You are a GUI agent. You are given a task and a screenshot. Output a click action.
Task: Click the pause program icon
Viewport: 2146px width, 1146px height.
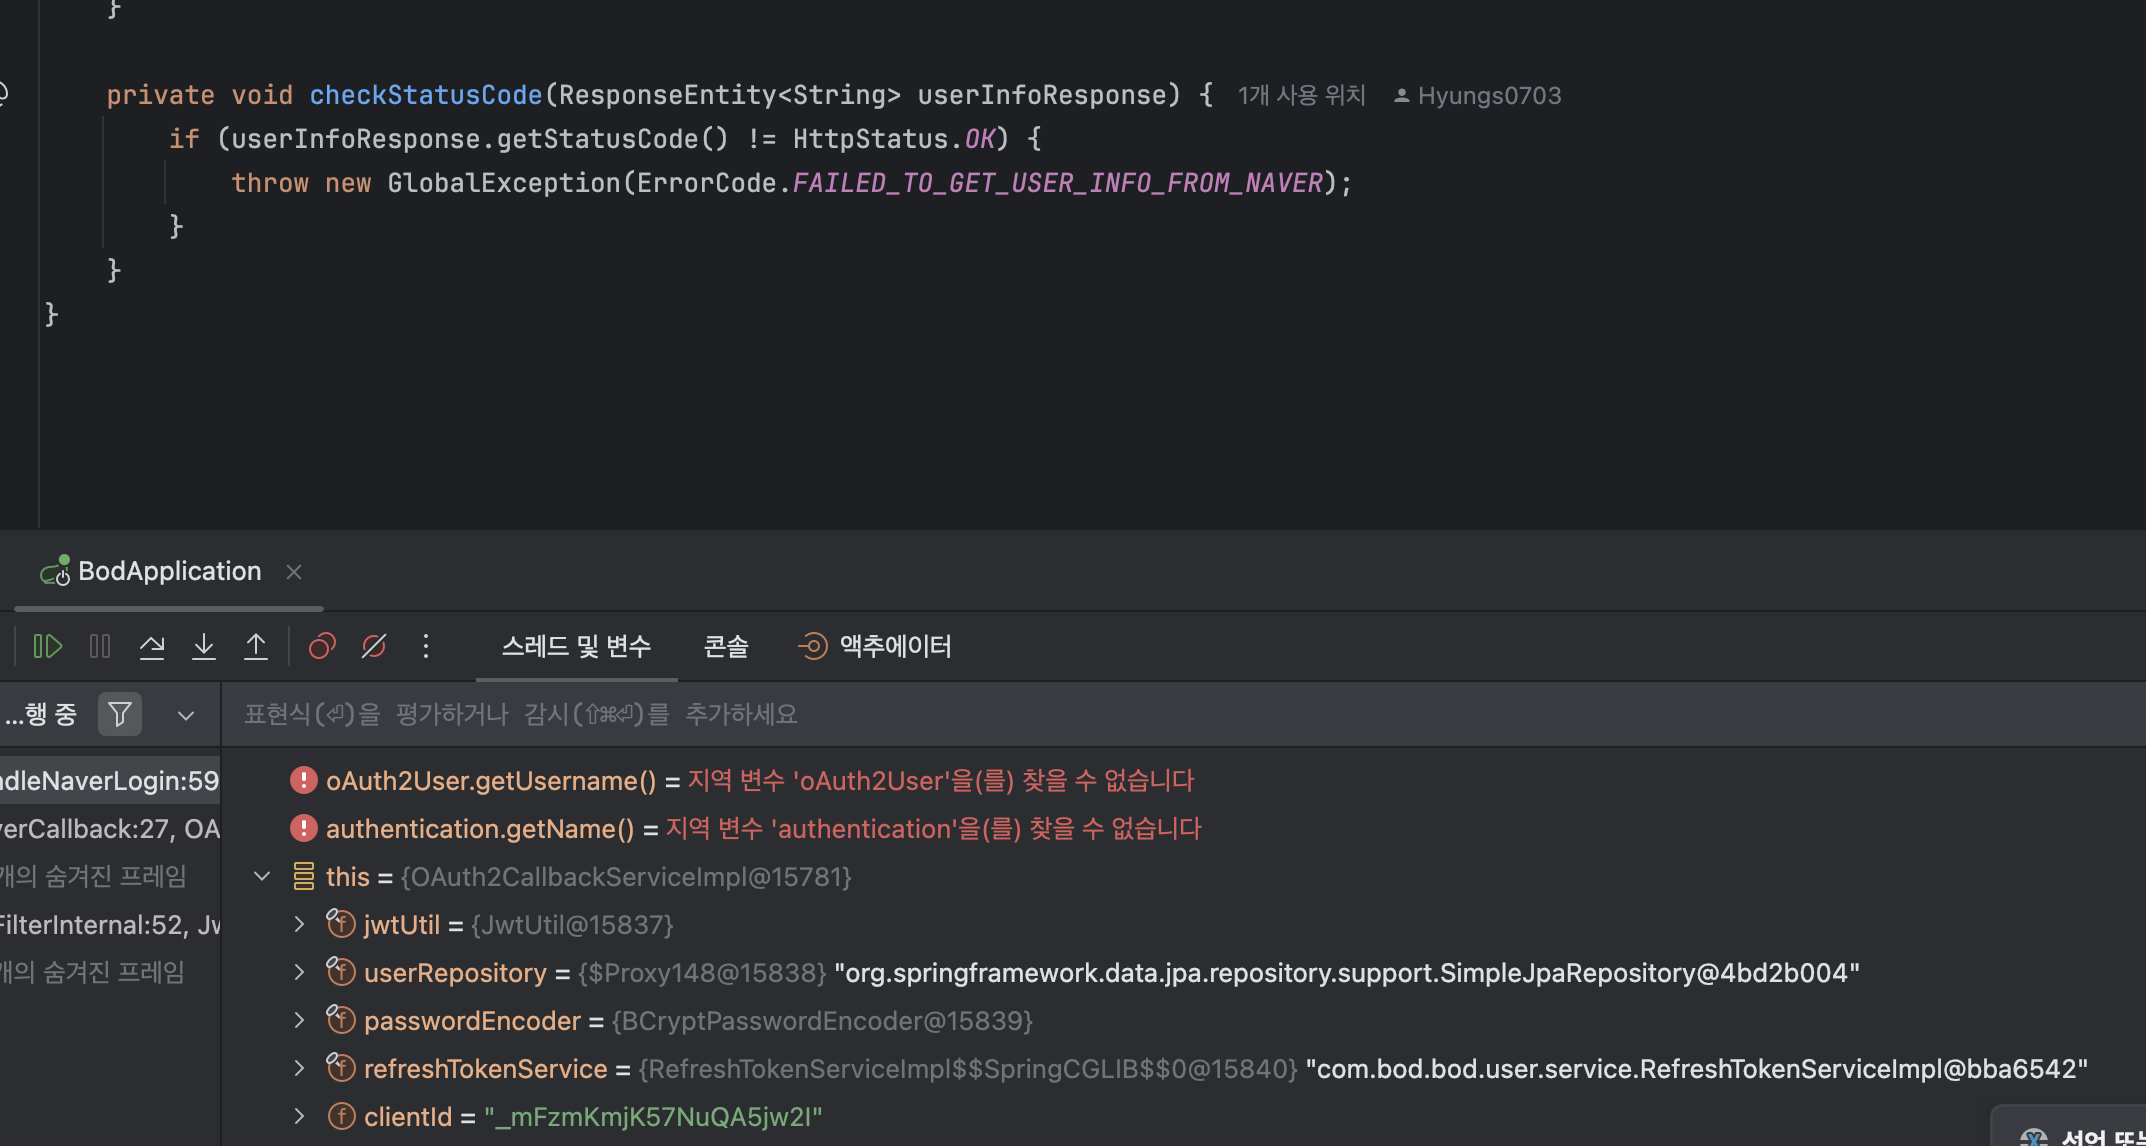pyautogui.click(x=100, y=647)
